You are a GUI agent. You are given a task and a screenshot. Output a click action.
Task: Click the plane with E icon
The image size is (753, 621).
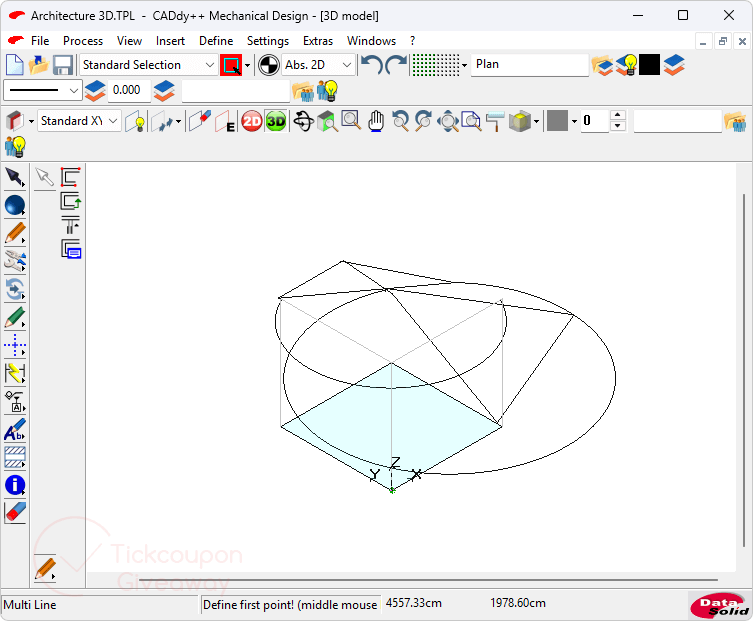click(x=225, y=121)
